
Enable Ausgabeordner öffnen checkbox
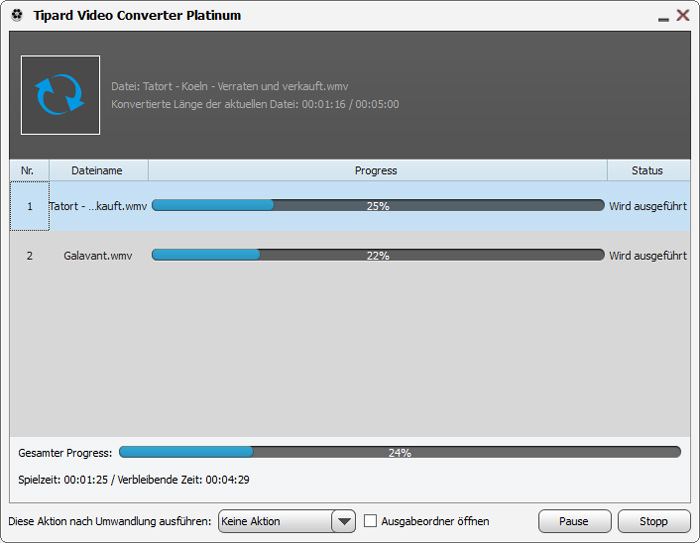coord(370,521)
